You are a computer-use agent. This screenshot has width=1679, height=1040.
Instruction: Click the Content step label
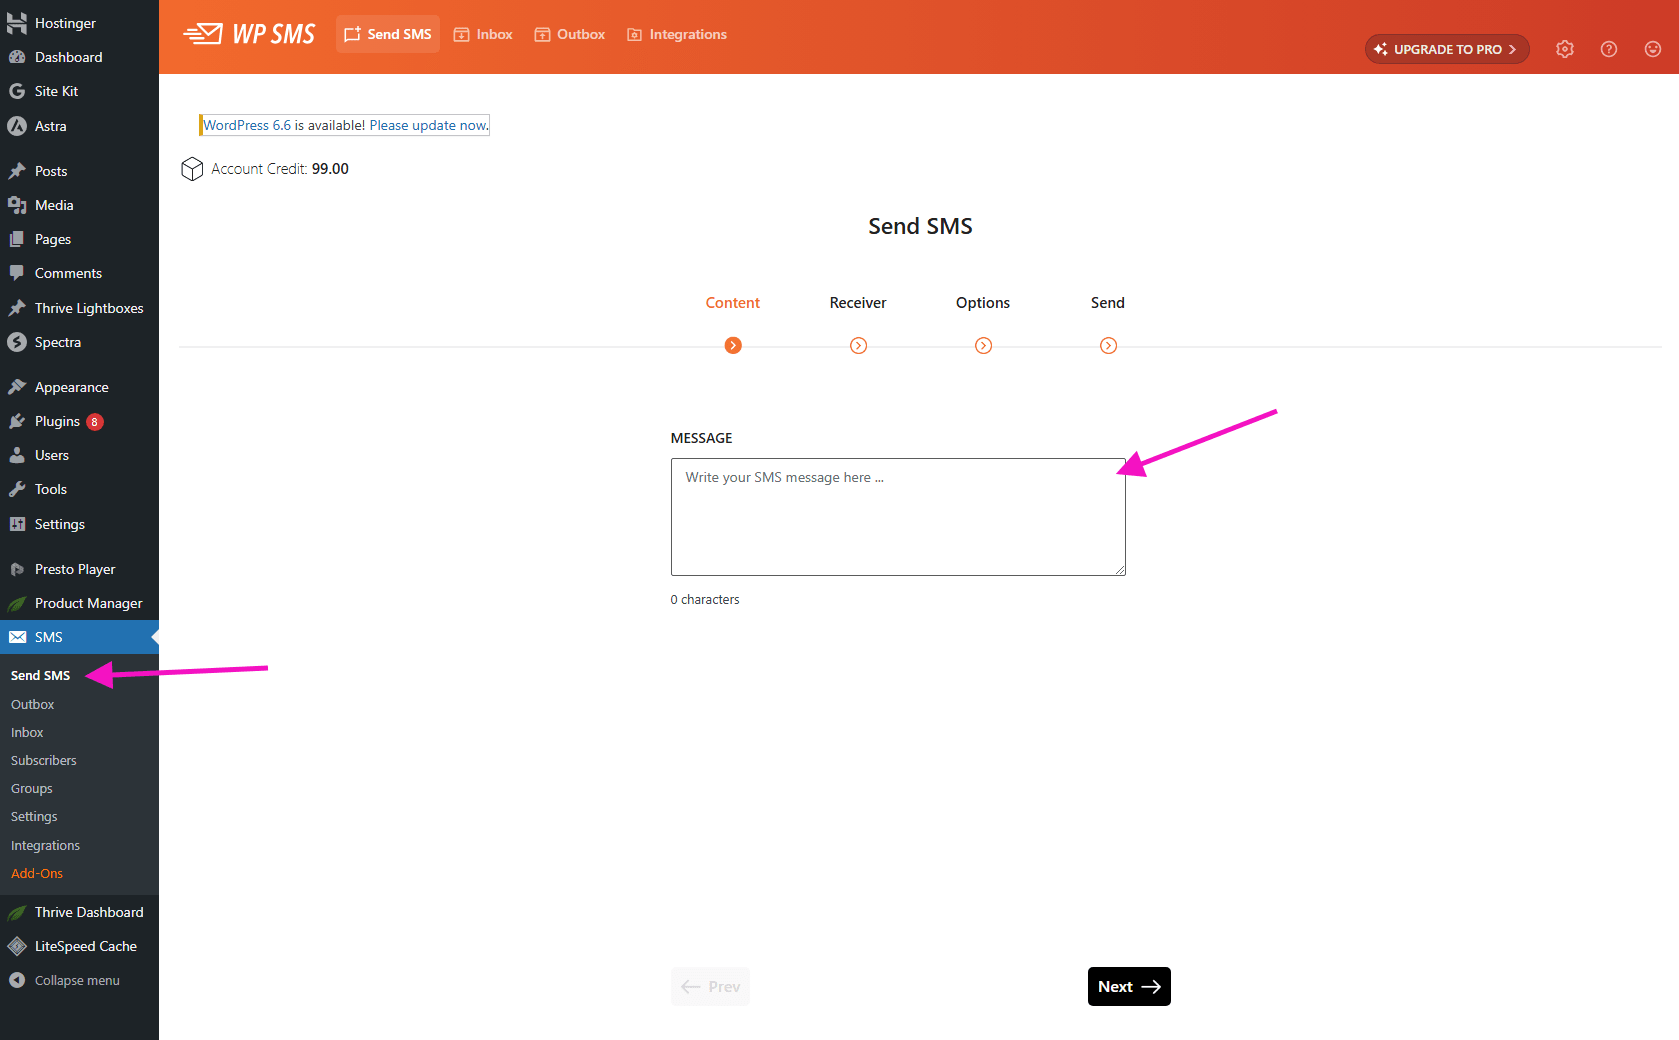733,303
